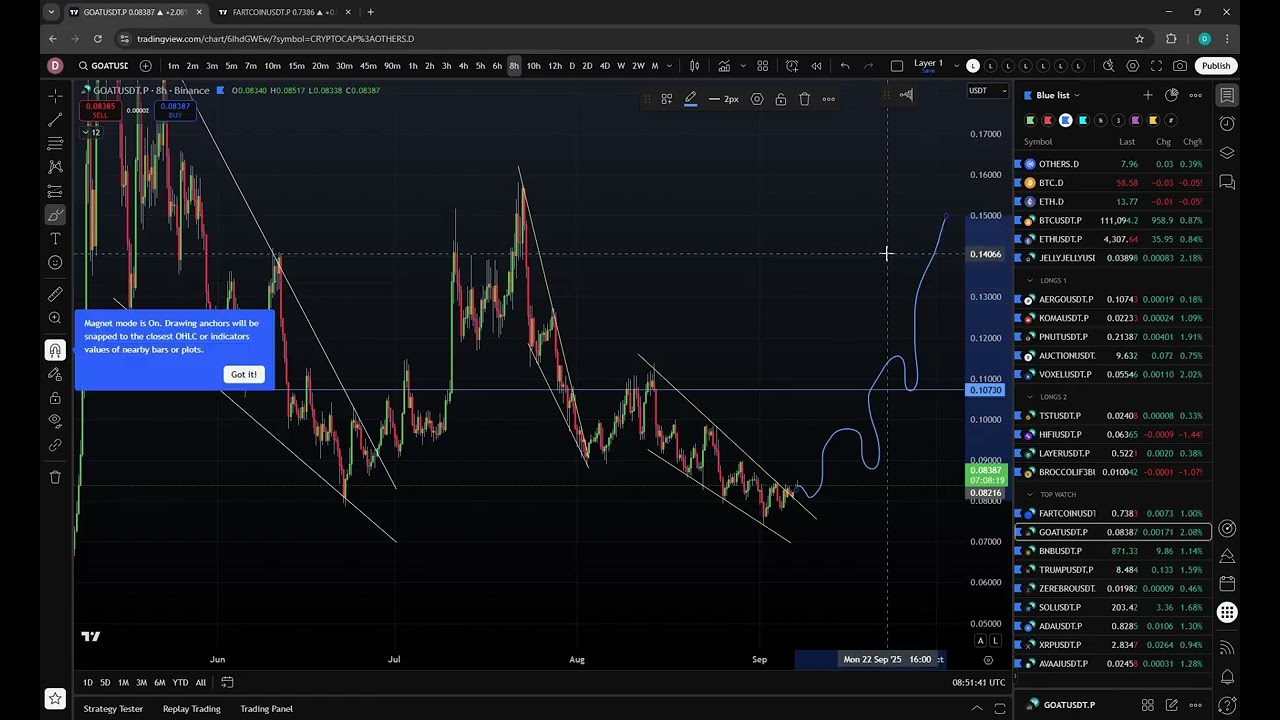This screenshot has height=720, width=1280.
Task: Select the text annotation tool
Action: 55,239
